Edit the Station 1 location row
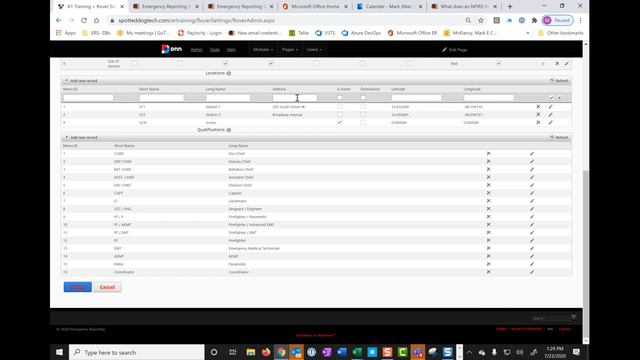Viewport: 640px width, 360px height. (551, 107)
